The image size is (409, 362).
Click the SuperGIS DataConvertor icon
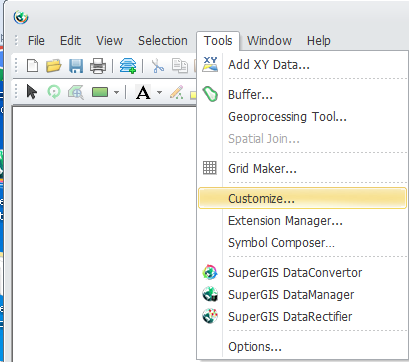pos(210,272)
